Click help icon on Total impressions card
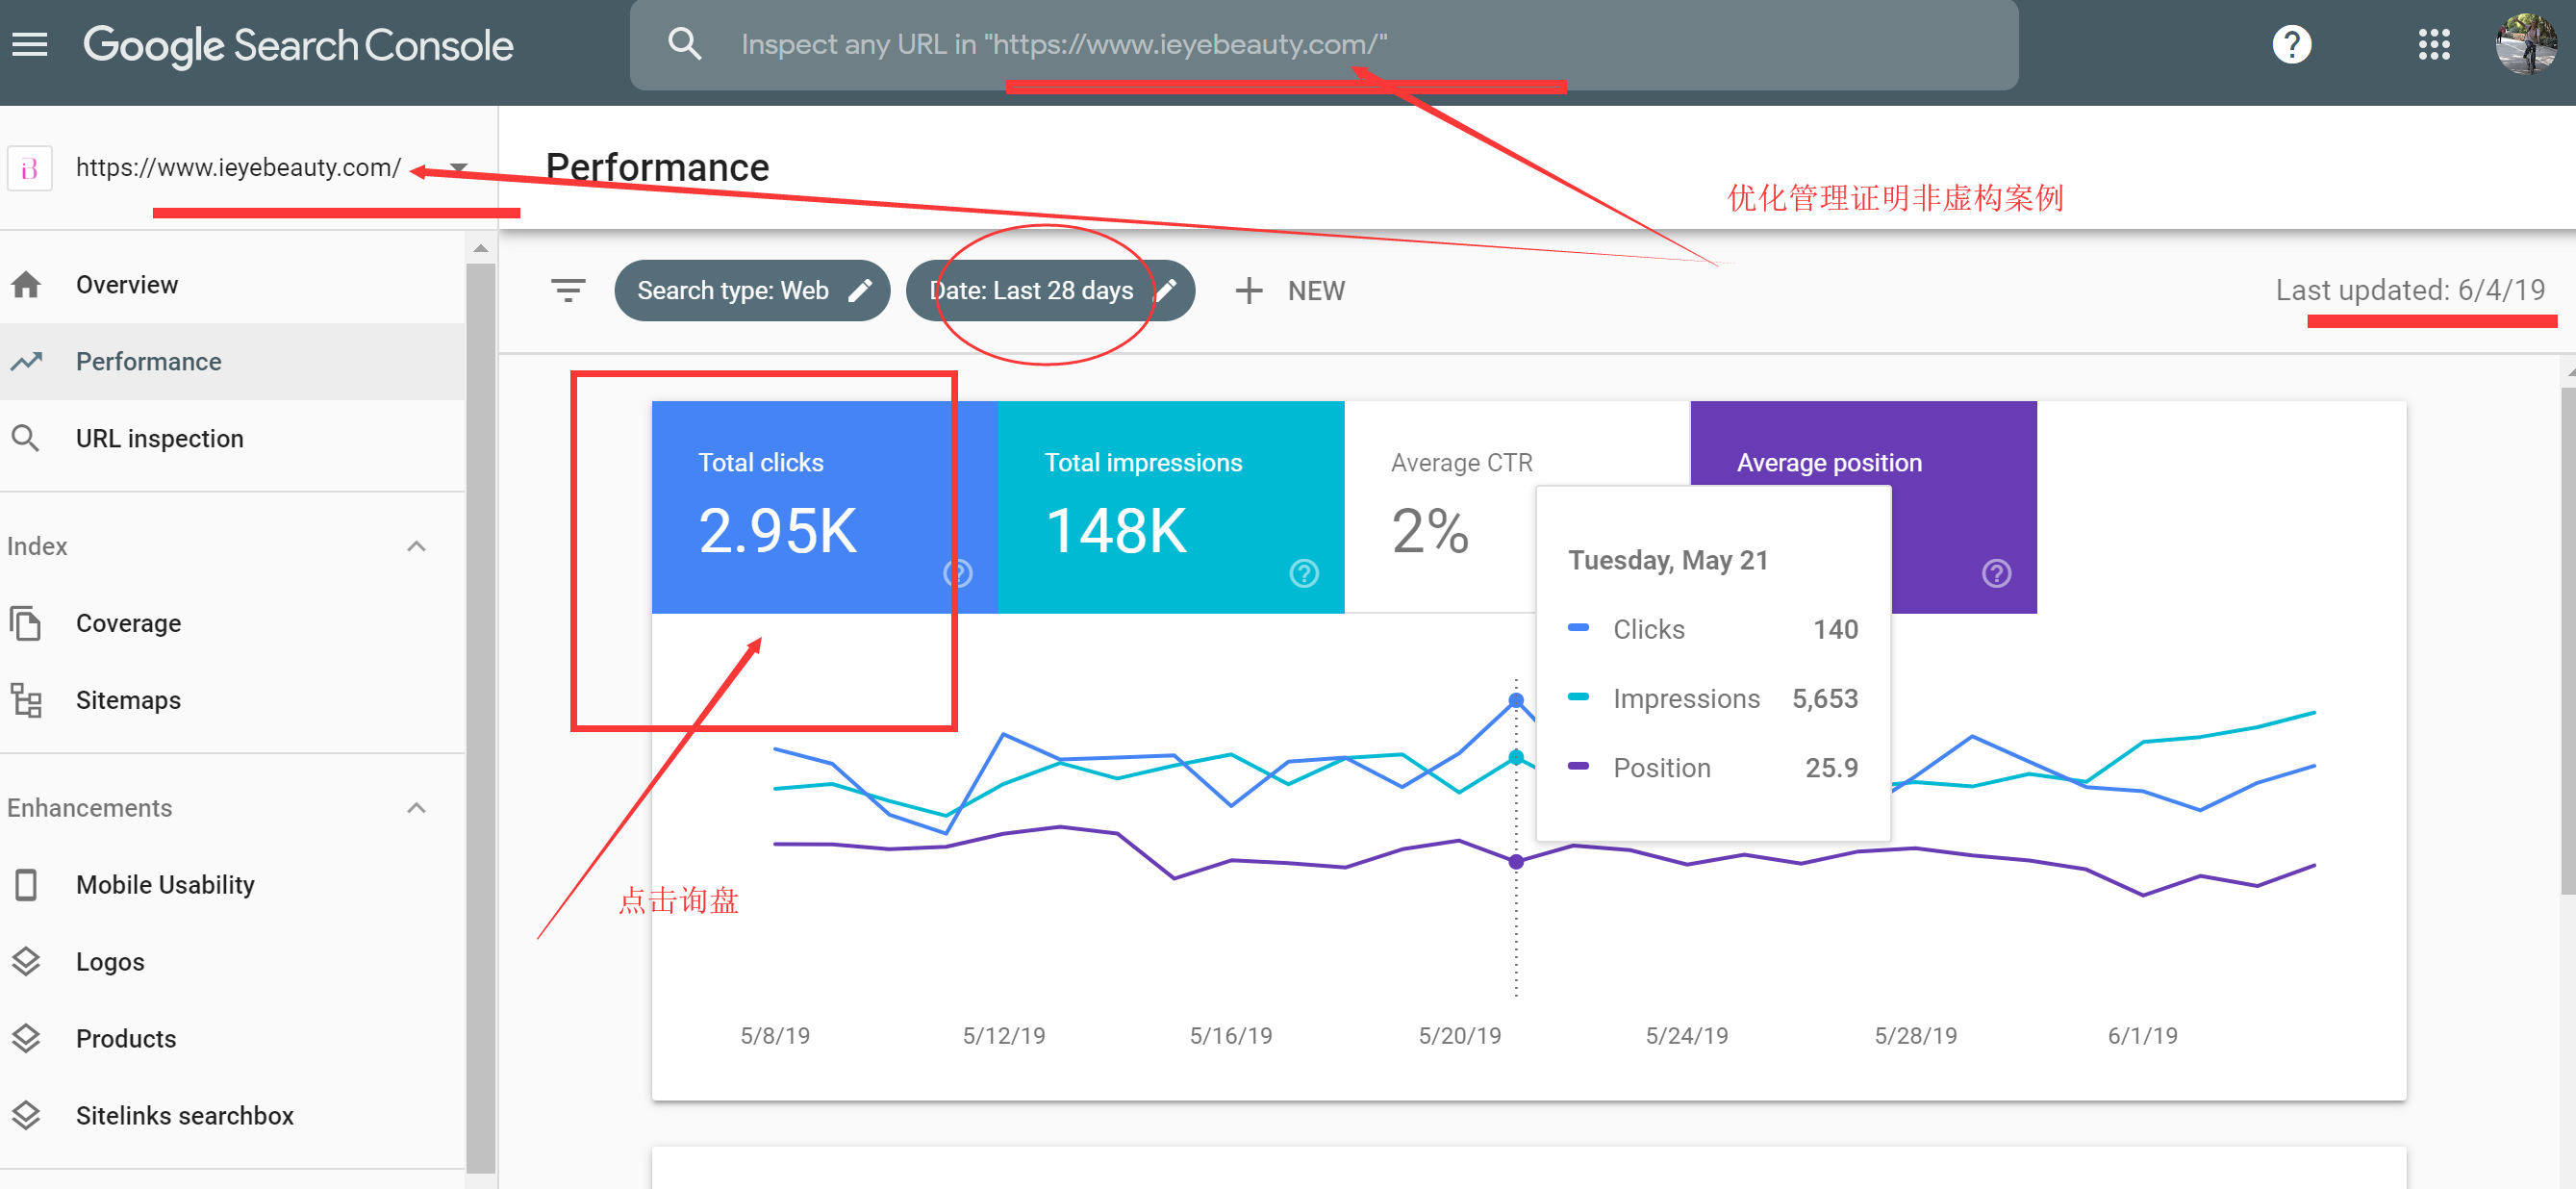Screen dimensions: 2576x1189 click(x=1303, y=573)
